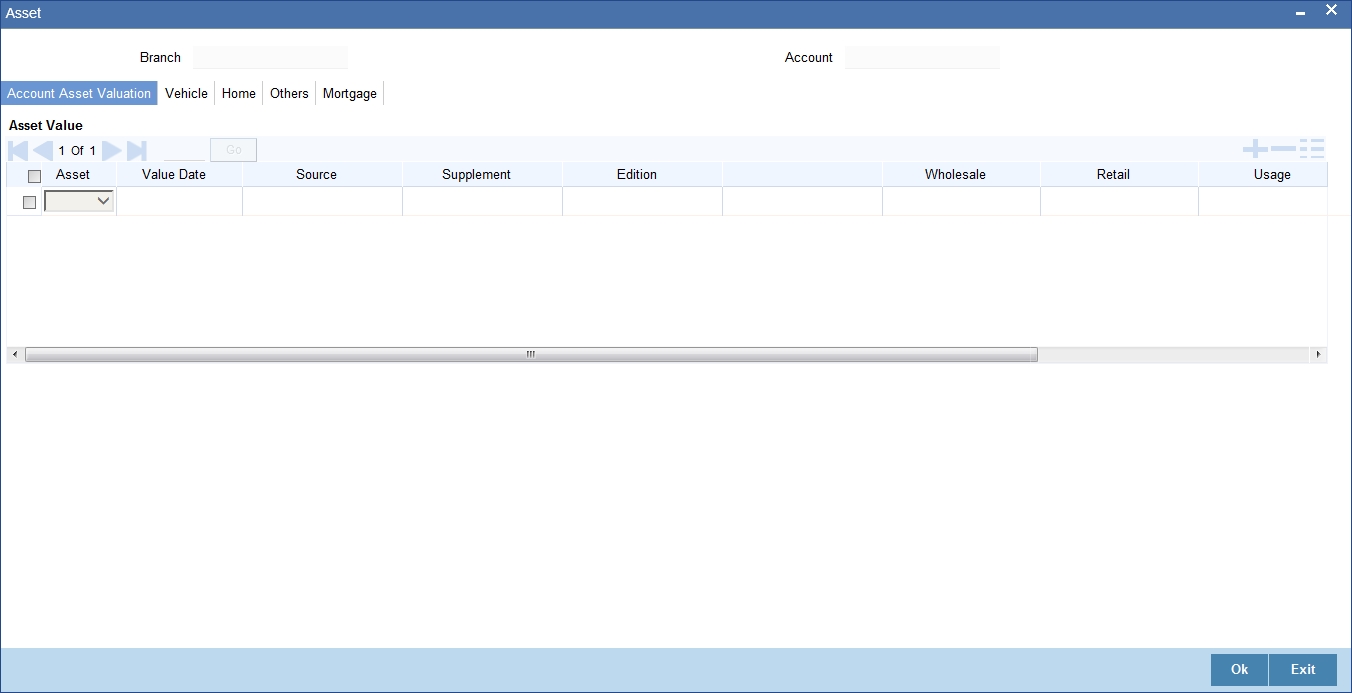1352x693 pixels.
Task: Click the Source cell in first row
Action: [322, 201]
